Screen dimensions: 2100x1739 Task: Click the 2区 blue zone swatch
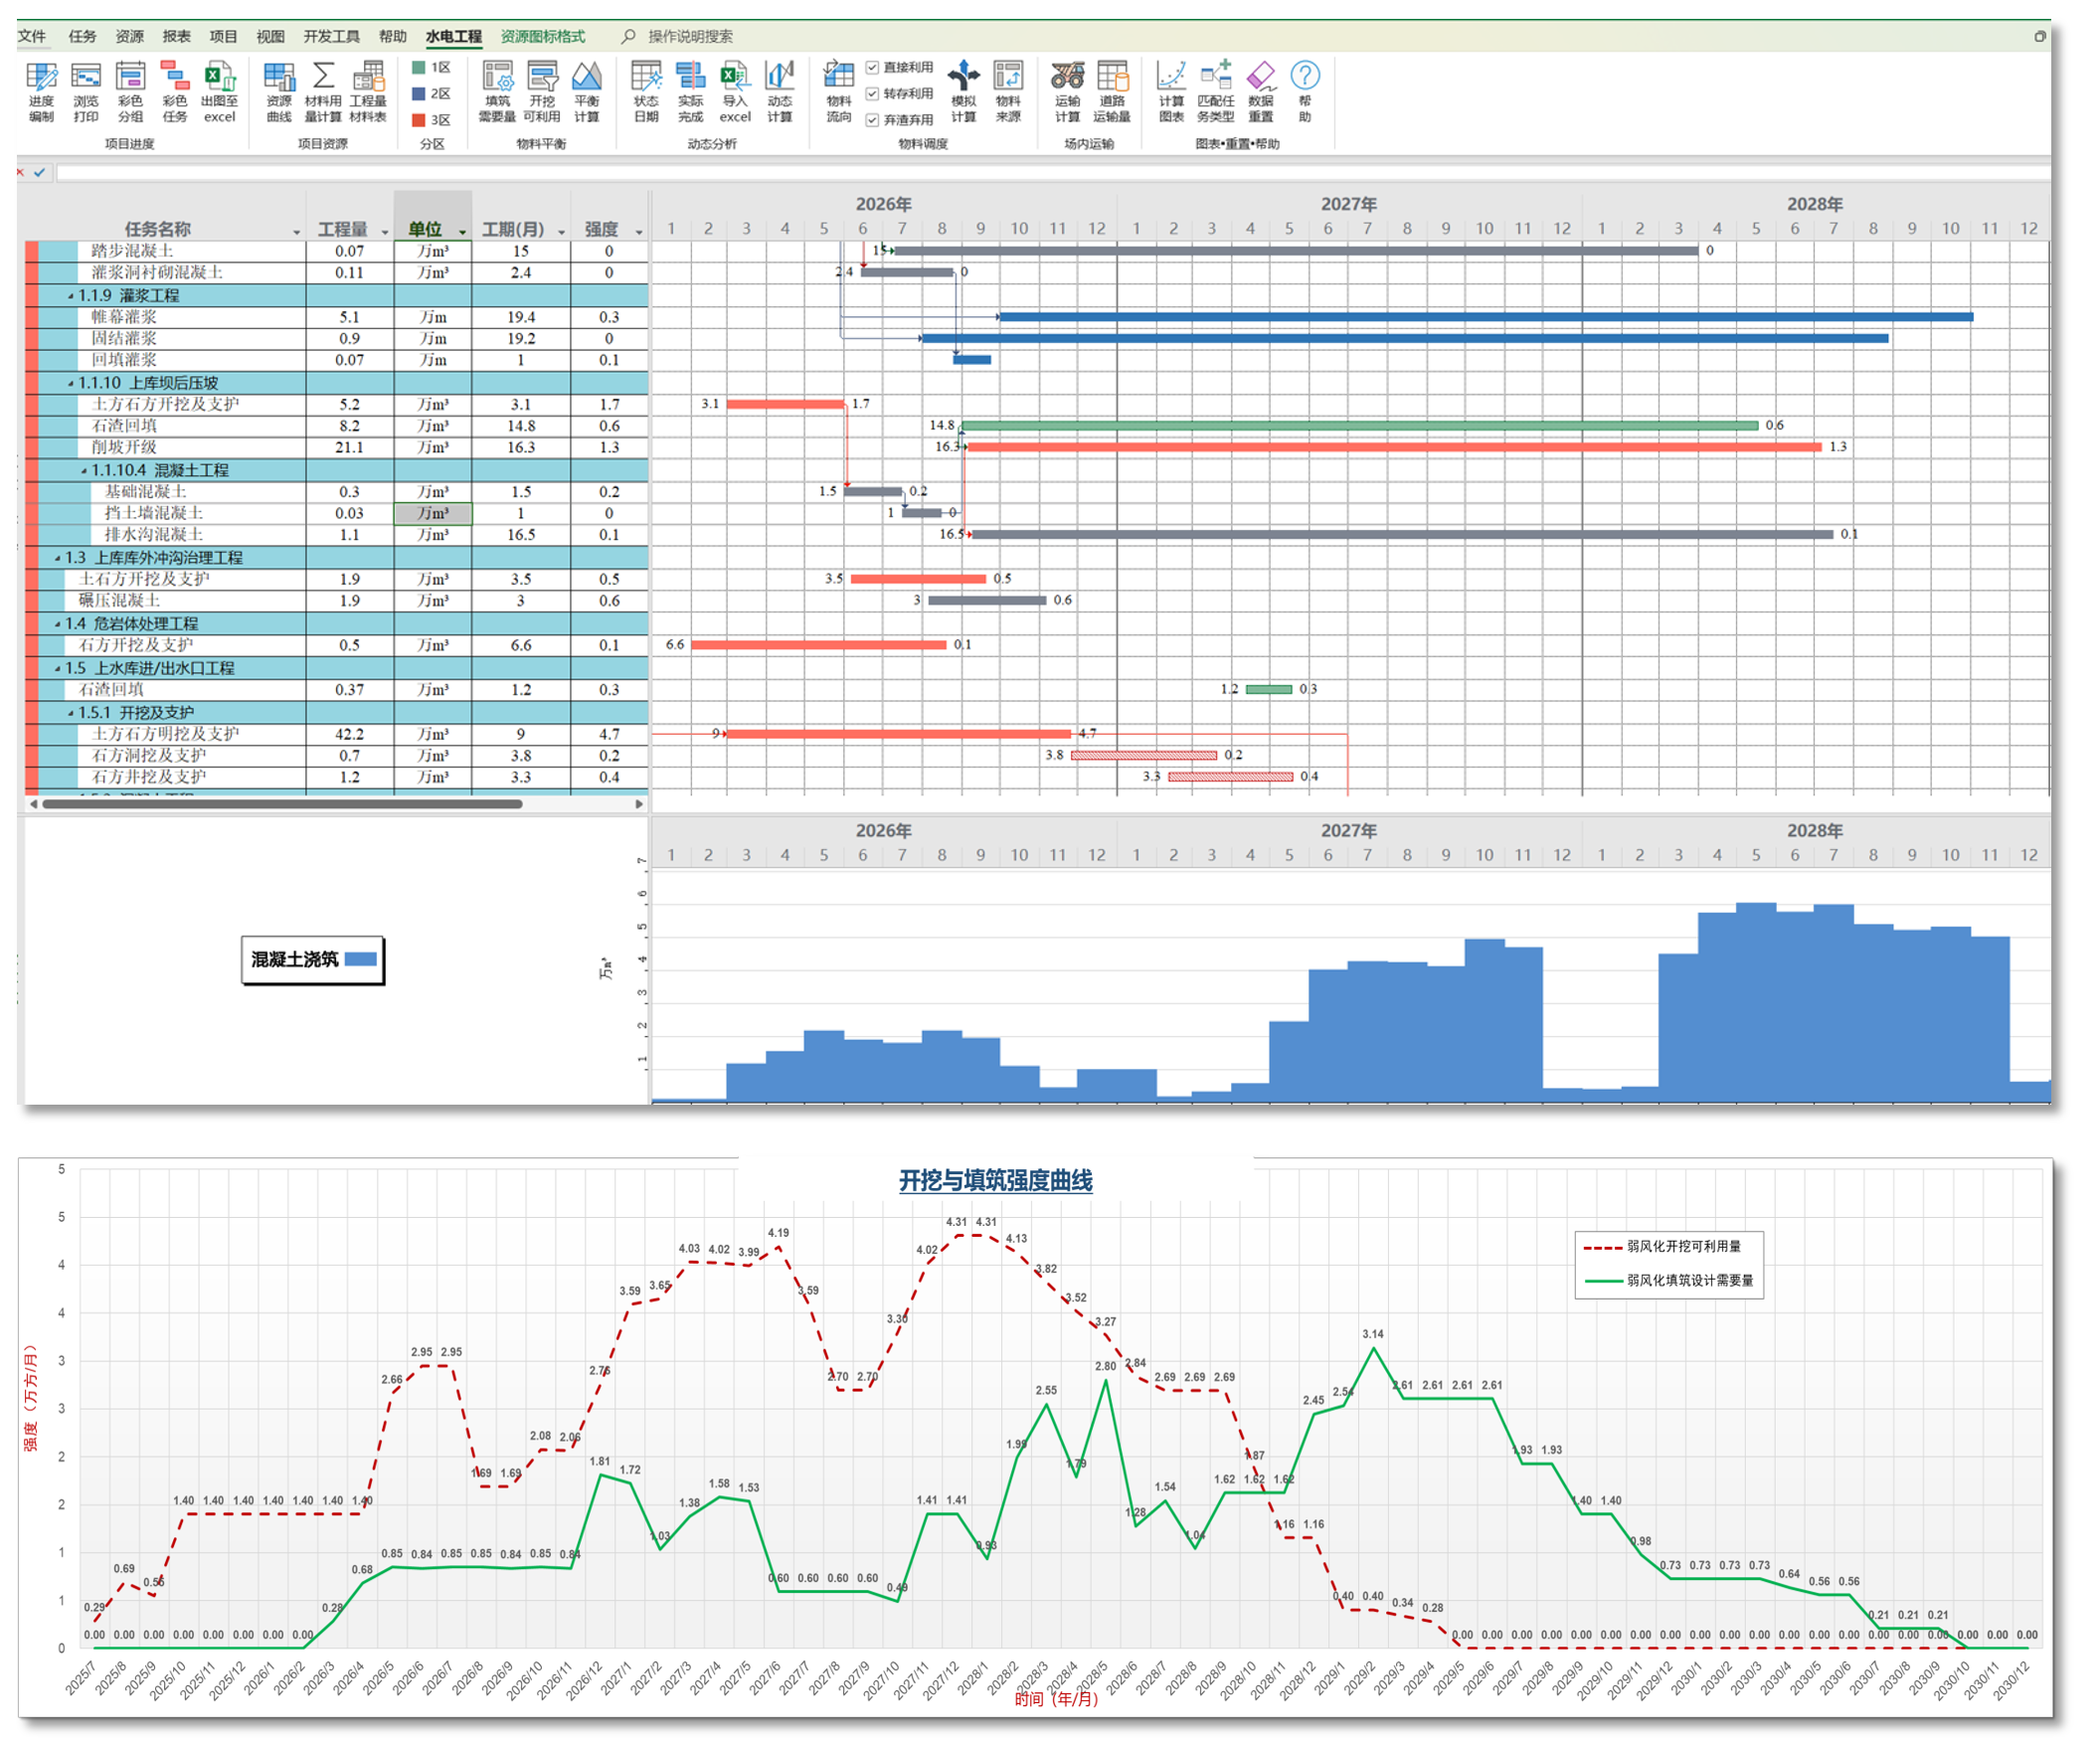pos(420,94)
